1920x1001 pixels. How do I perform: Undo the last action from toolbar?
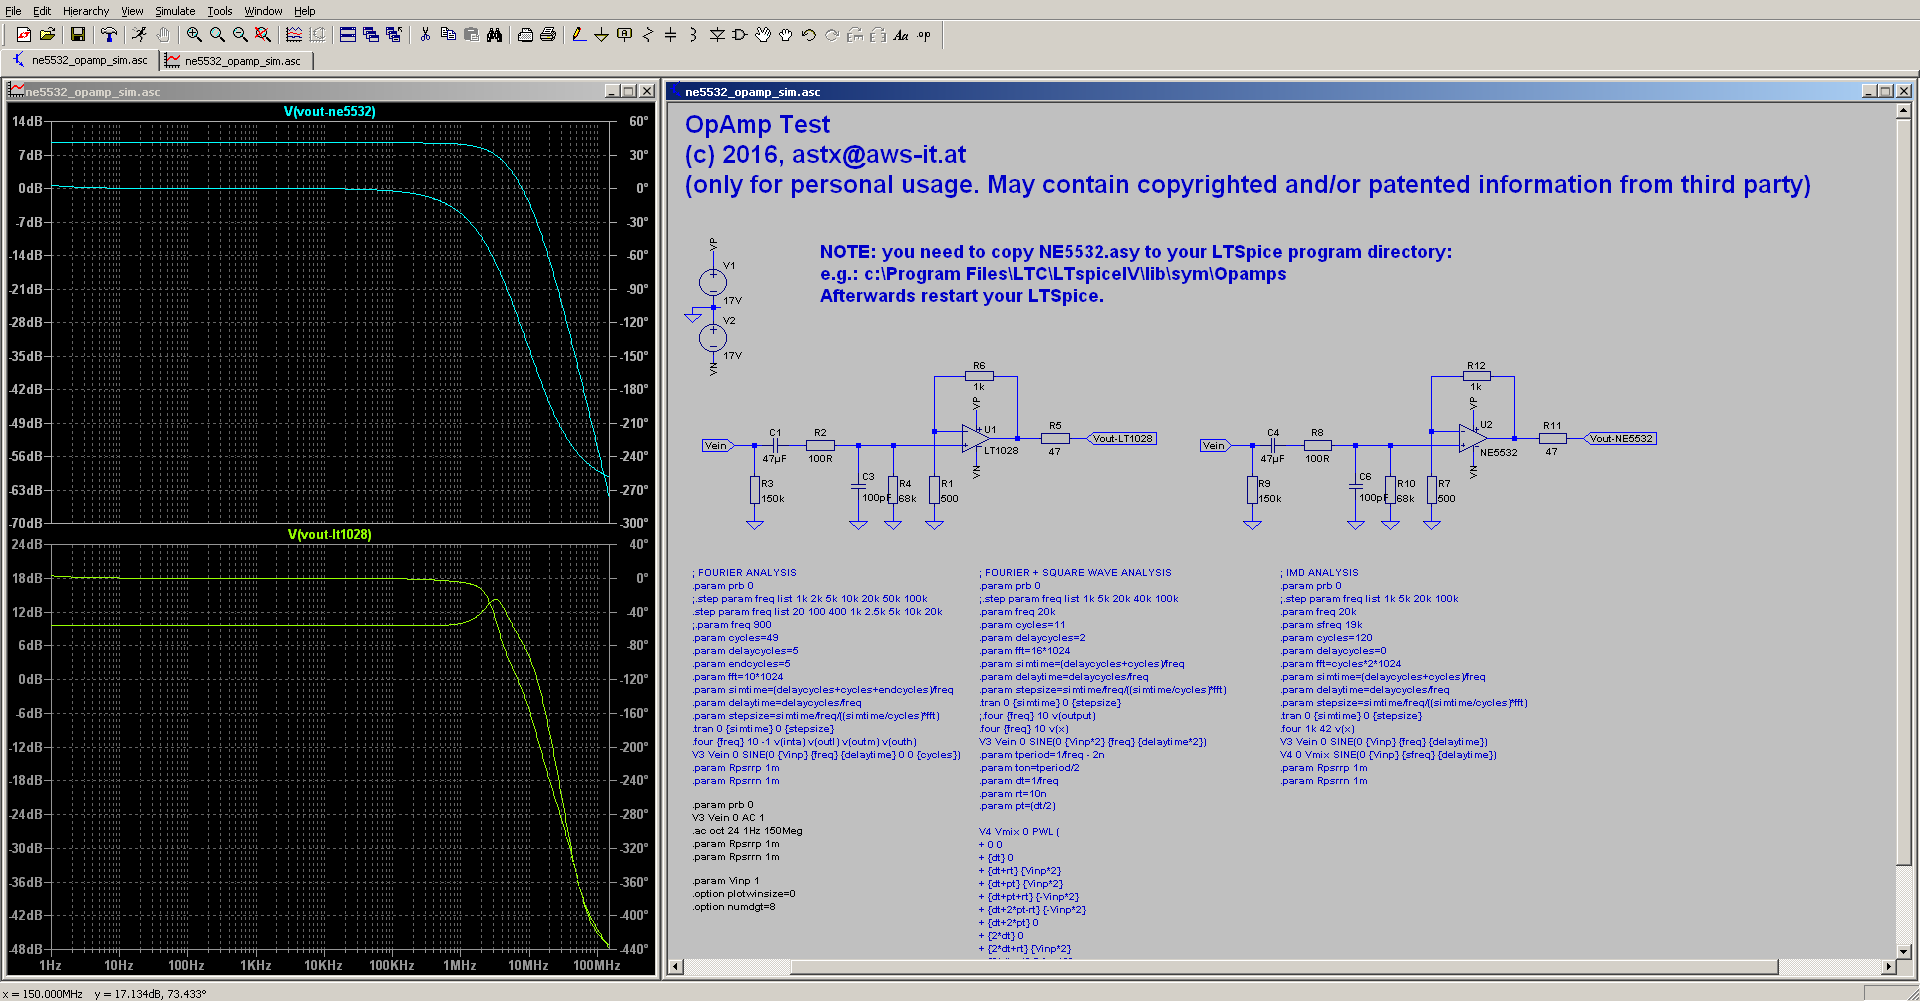pyautogui.click(x=809, y=35)
